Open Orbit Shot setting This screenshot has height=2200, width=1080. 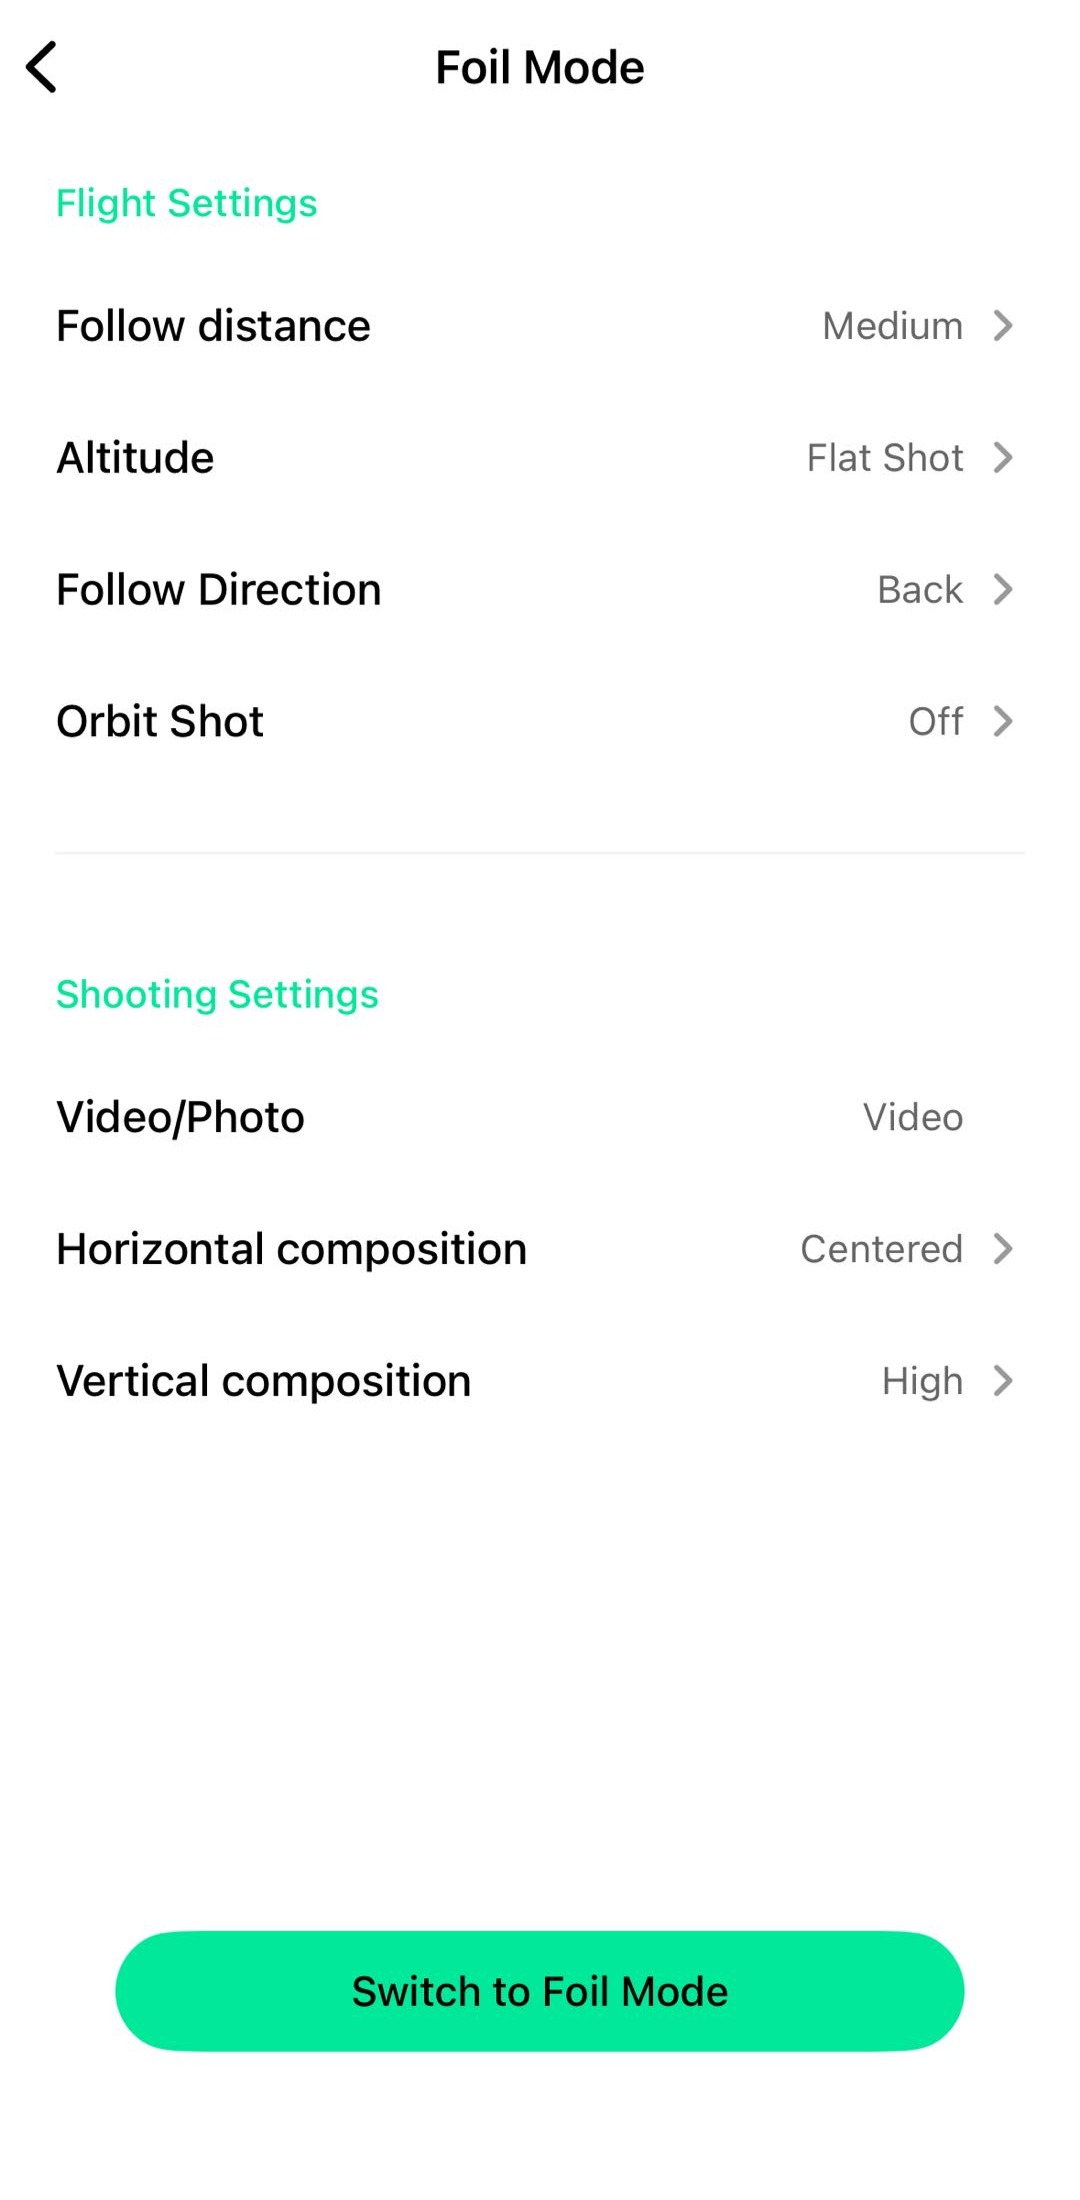coord(540,721)
